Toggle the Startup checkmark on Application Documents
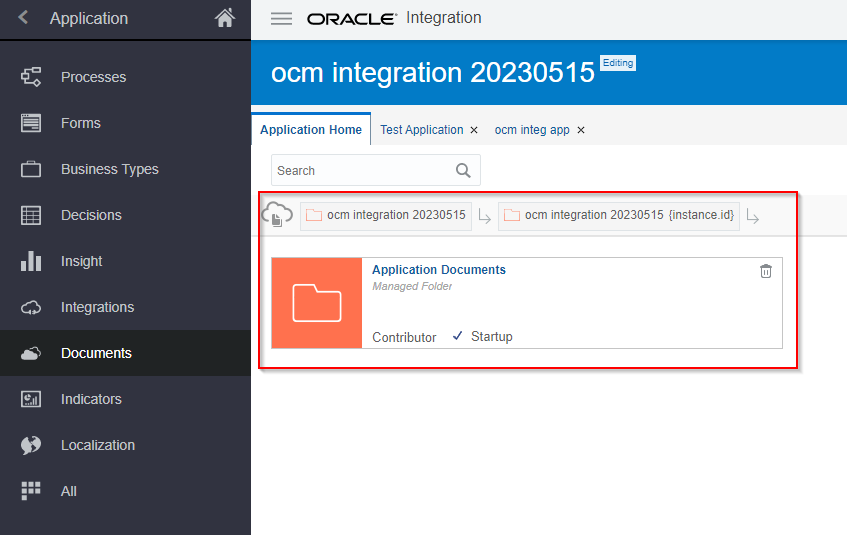Viewport: 847px width, 535px height. [x=457, y=336]
